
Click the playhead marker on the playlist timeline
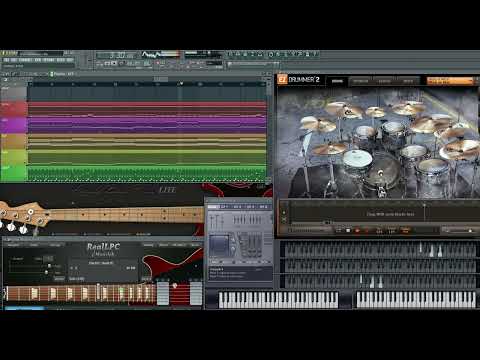[x=181, y=83]
